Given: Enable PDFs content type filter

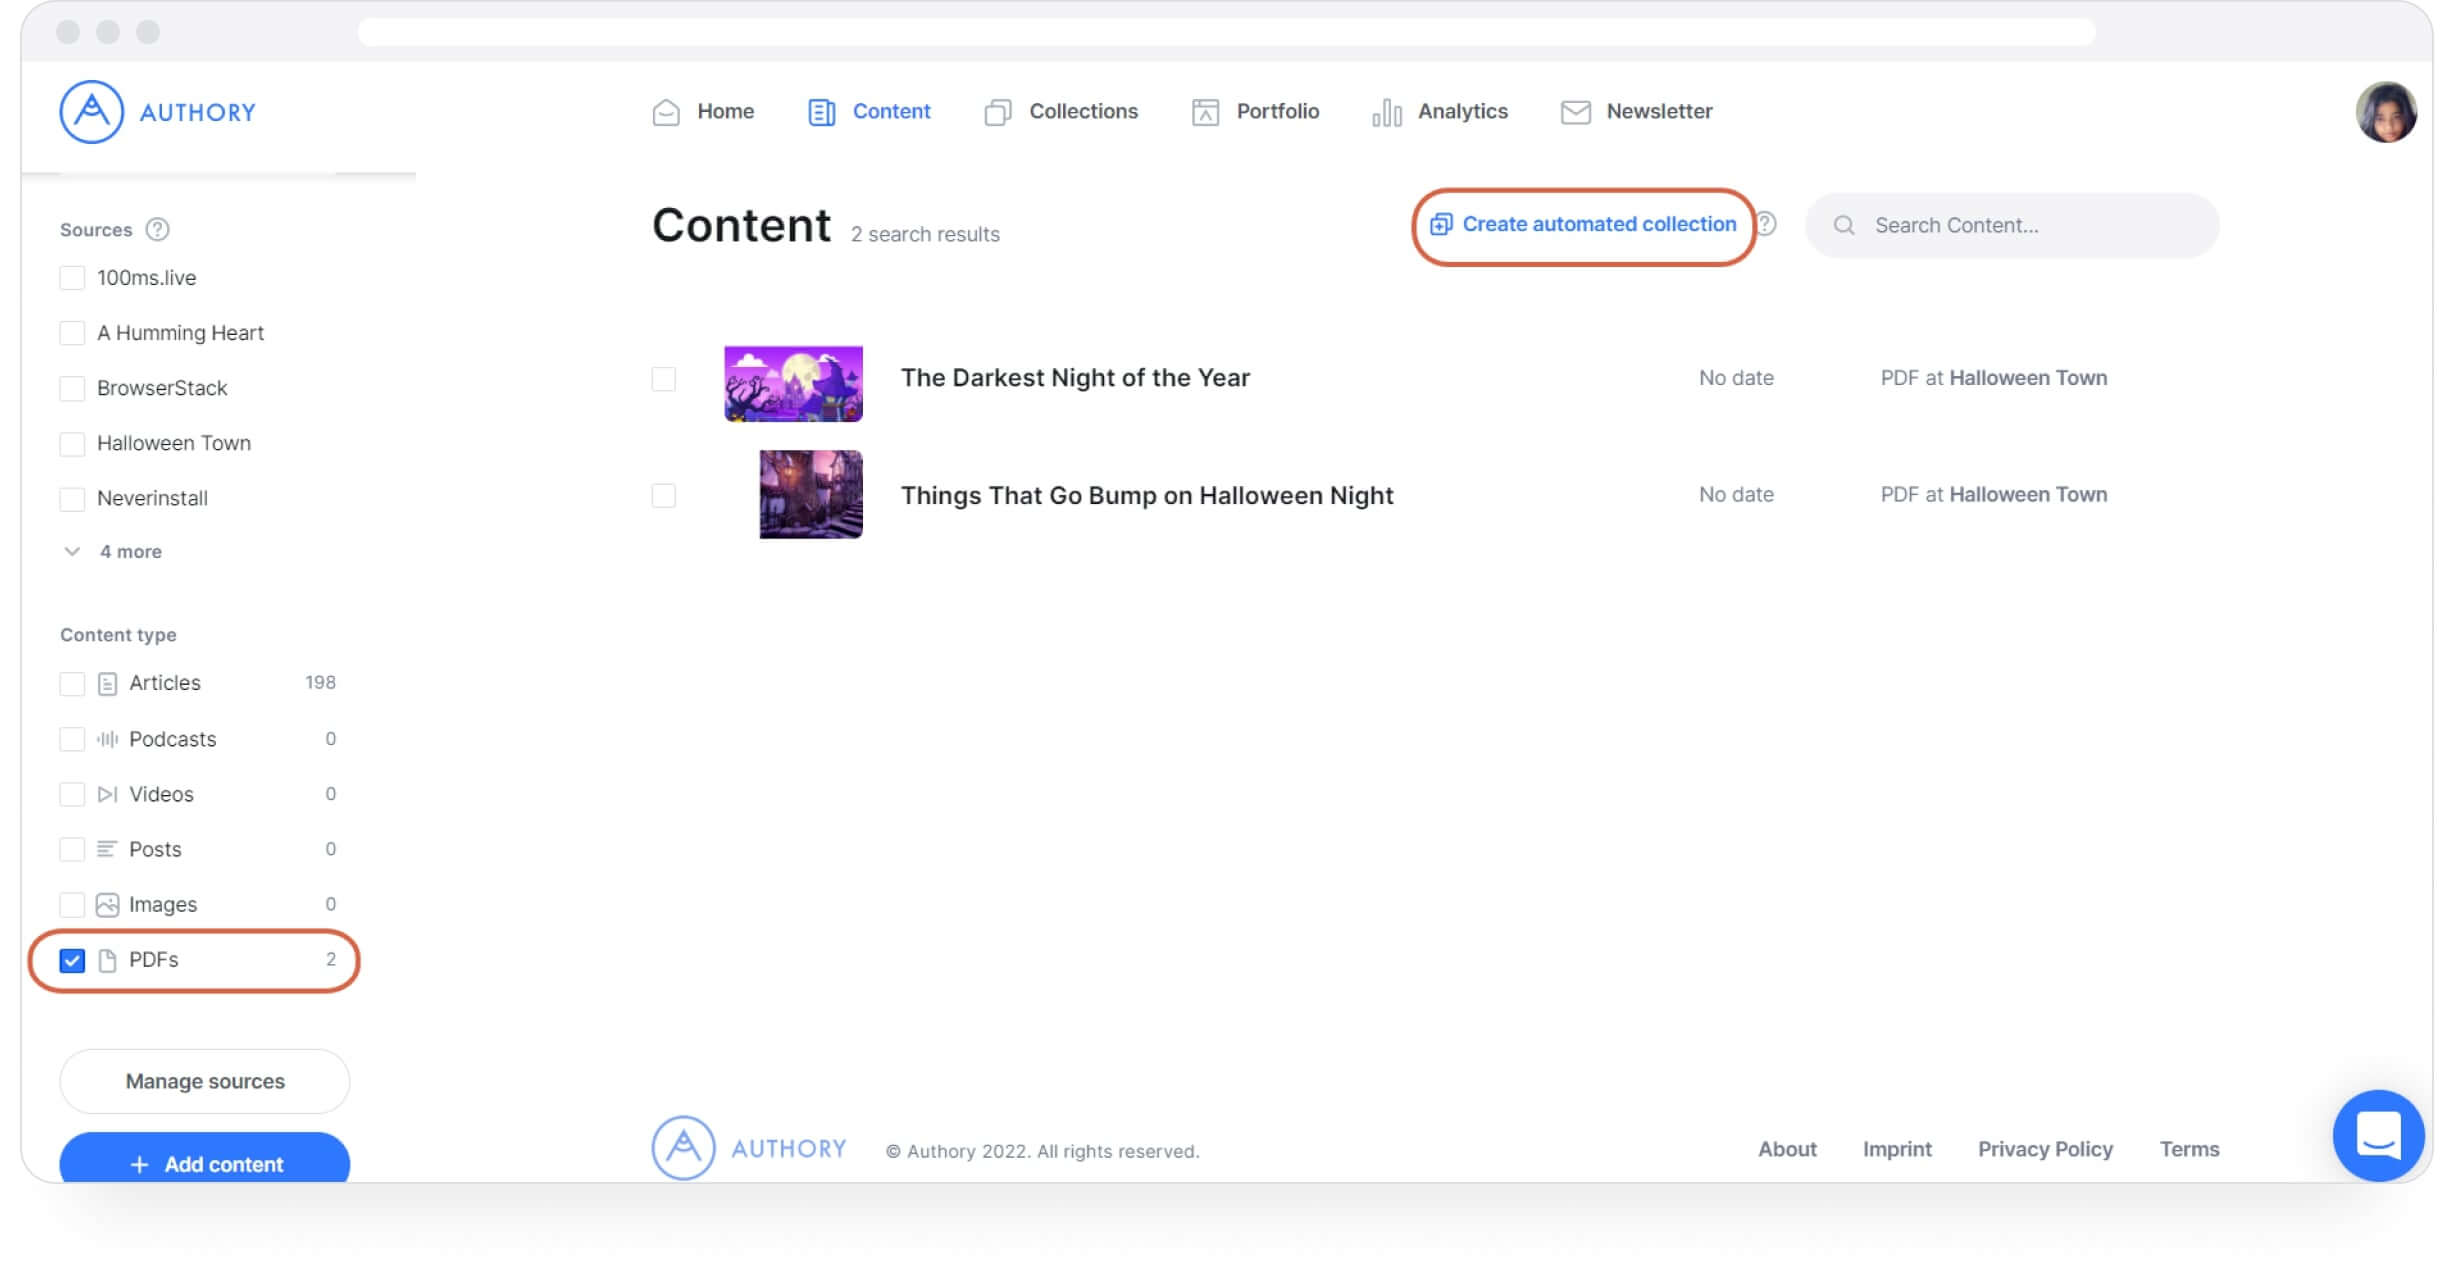Looking at the screenshot, I should [x=71, y=959].
